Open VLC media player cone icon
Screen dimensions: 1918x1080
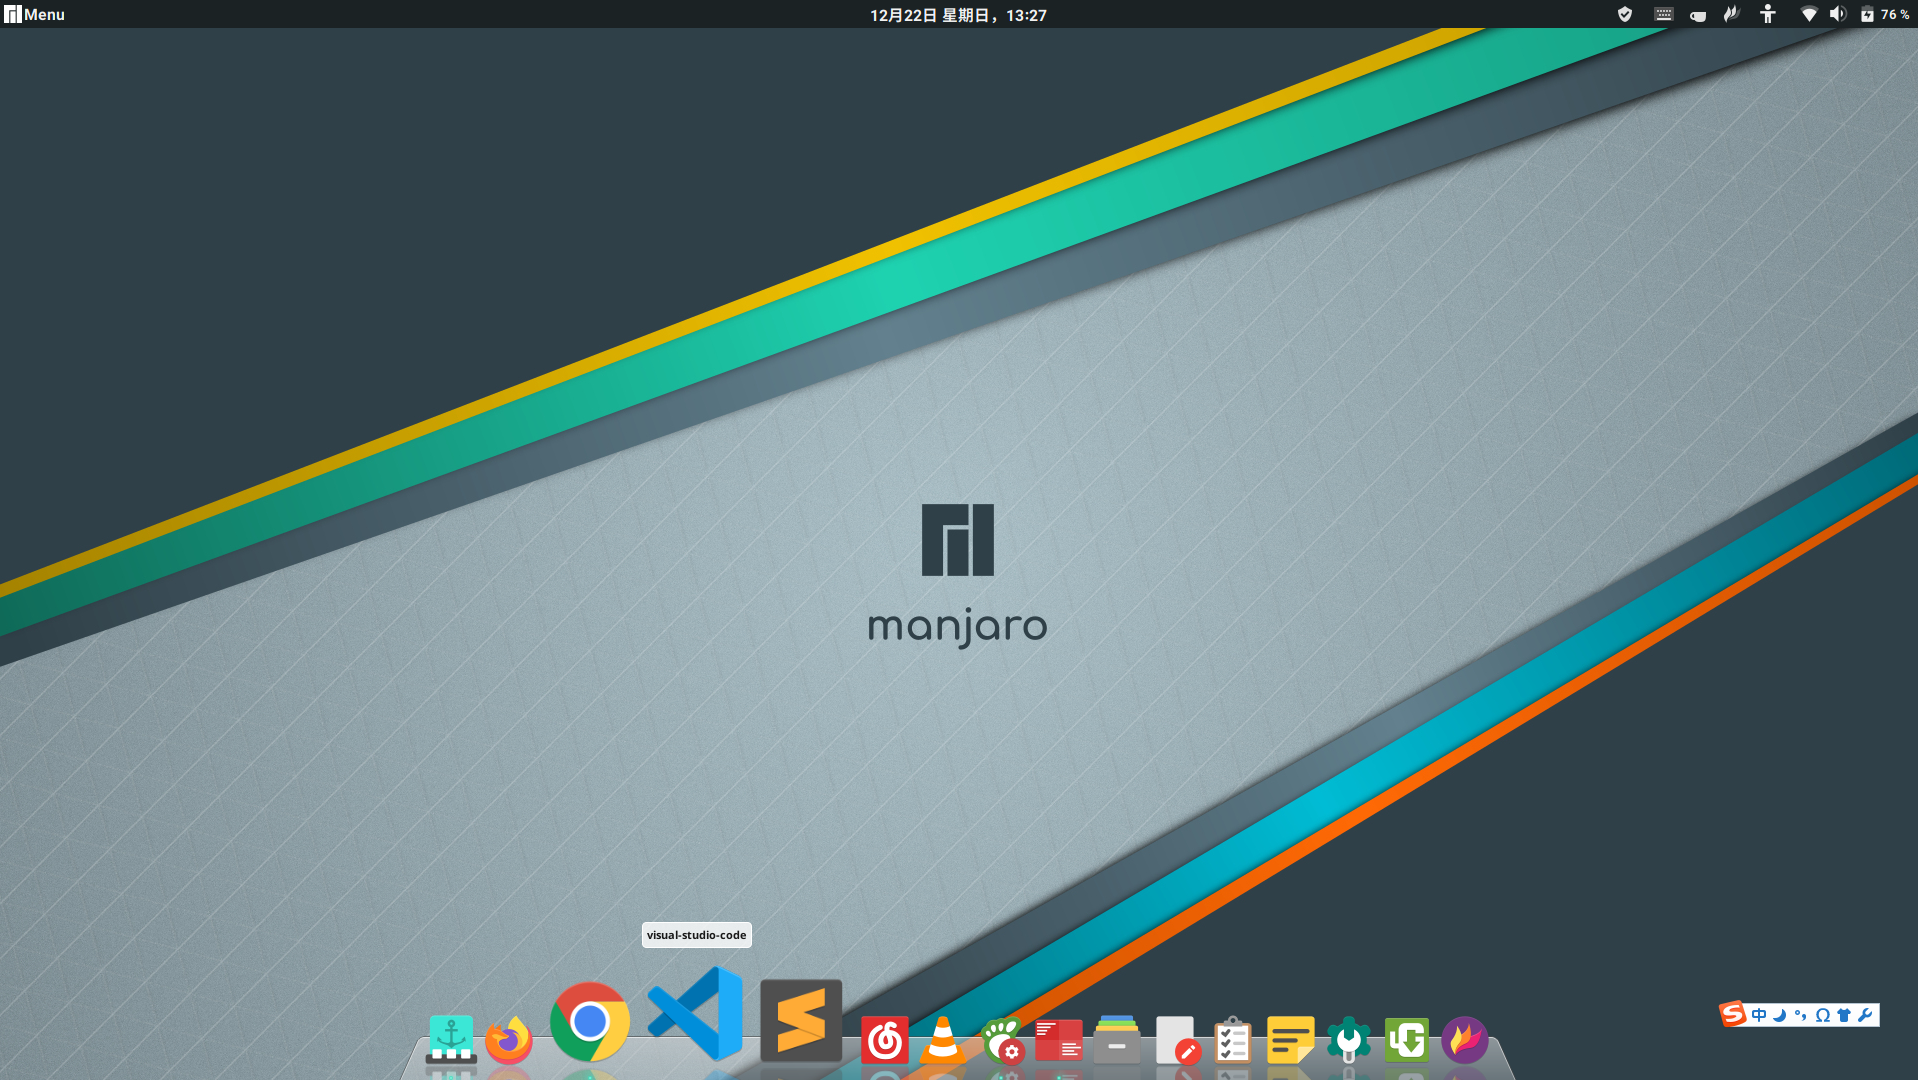[942, 1040]
